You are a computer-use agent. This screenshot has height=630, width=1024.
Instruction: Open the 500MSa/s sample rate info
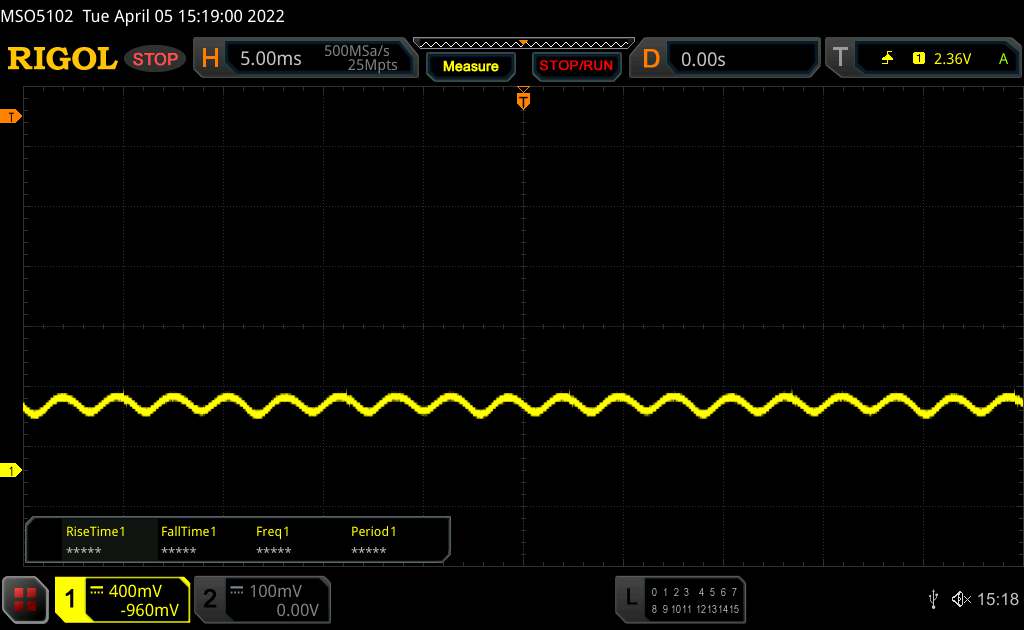point(357,51)
